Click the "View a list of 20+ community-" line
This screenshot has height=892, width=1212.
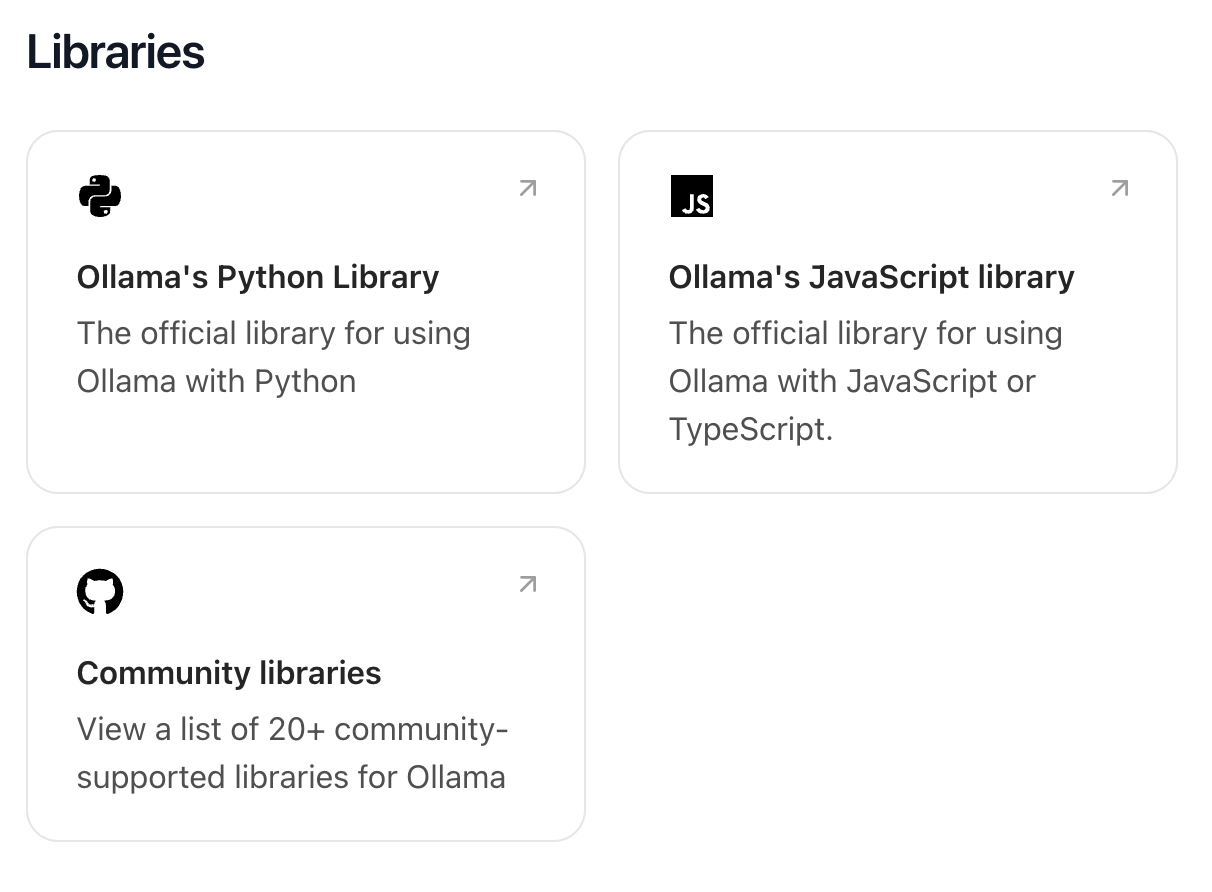[292, 729]
